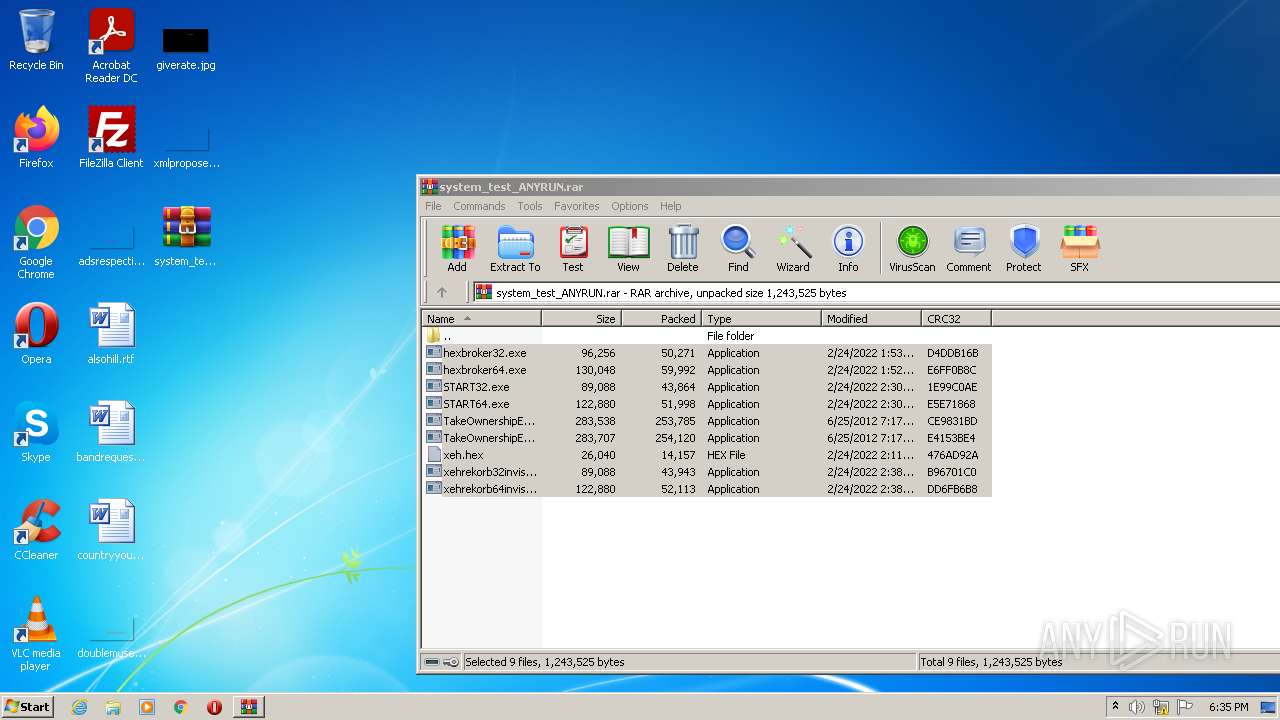Open the View tool in WinRAR
The image size is (1280, 720).
[628, 248]
